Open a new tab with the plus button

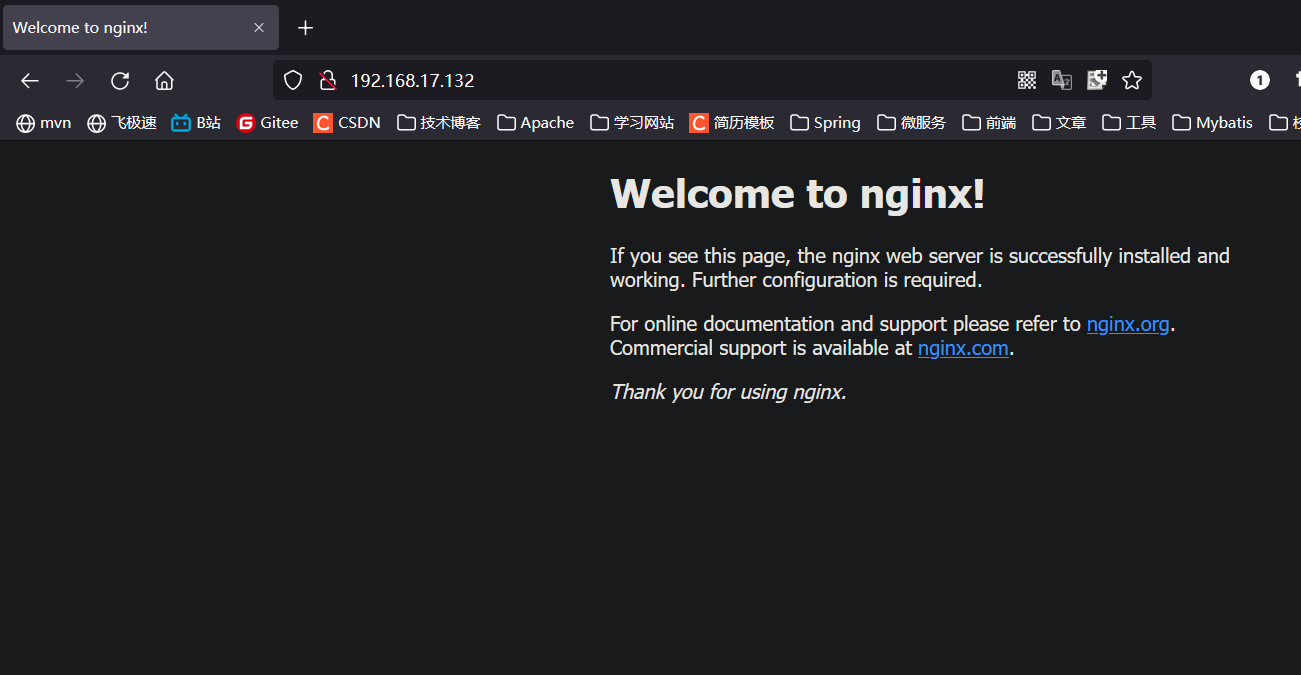pos(306,28)
